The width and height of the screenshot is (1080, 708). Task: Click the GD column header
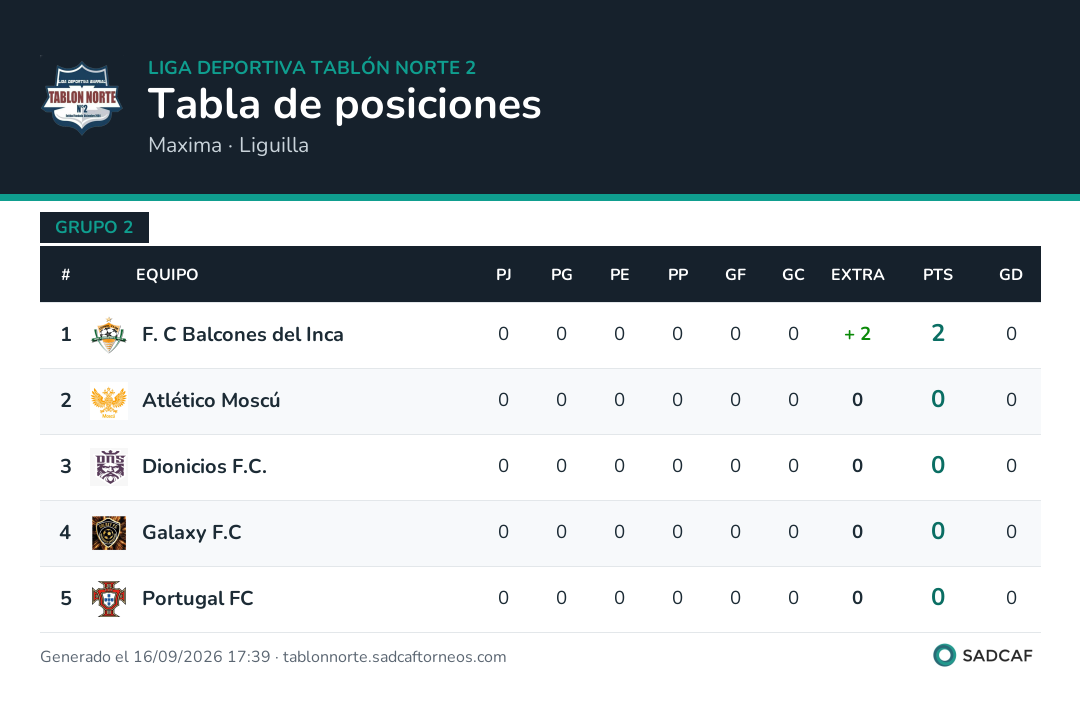click(x=1010, y=275)
